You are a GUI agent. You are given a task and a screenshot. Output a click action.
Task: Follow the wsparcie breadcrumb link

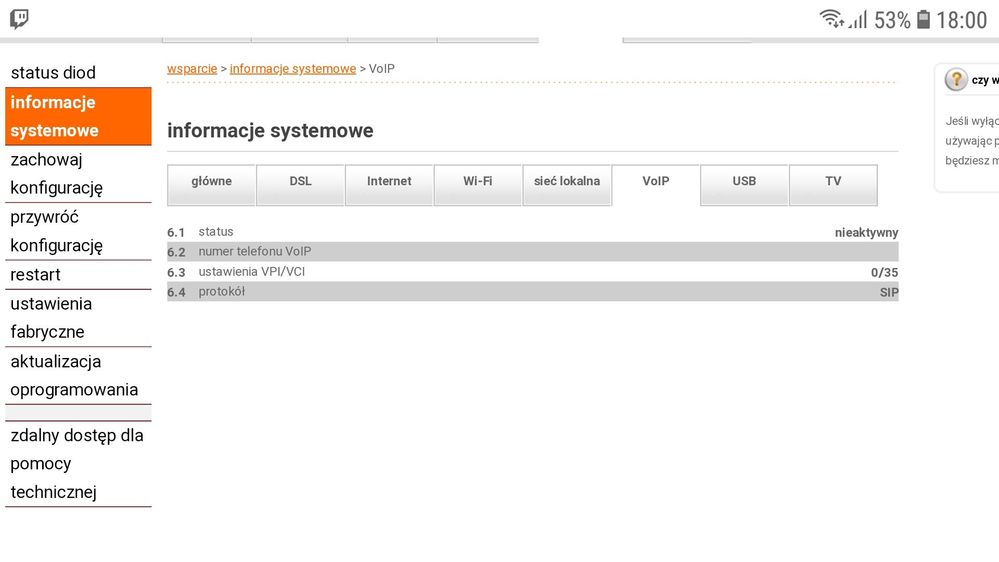(192, 69)
